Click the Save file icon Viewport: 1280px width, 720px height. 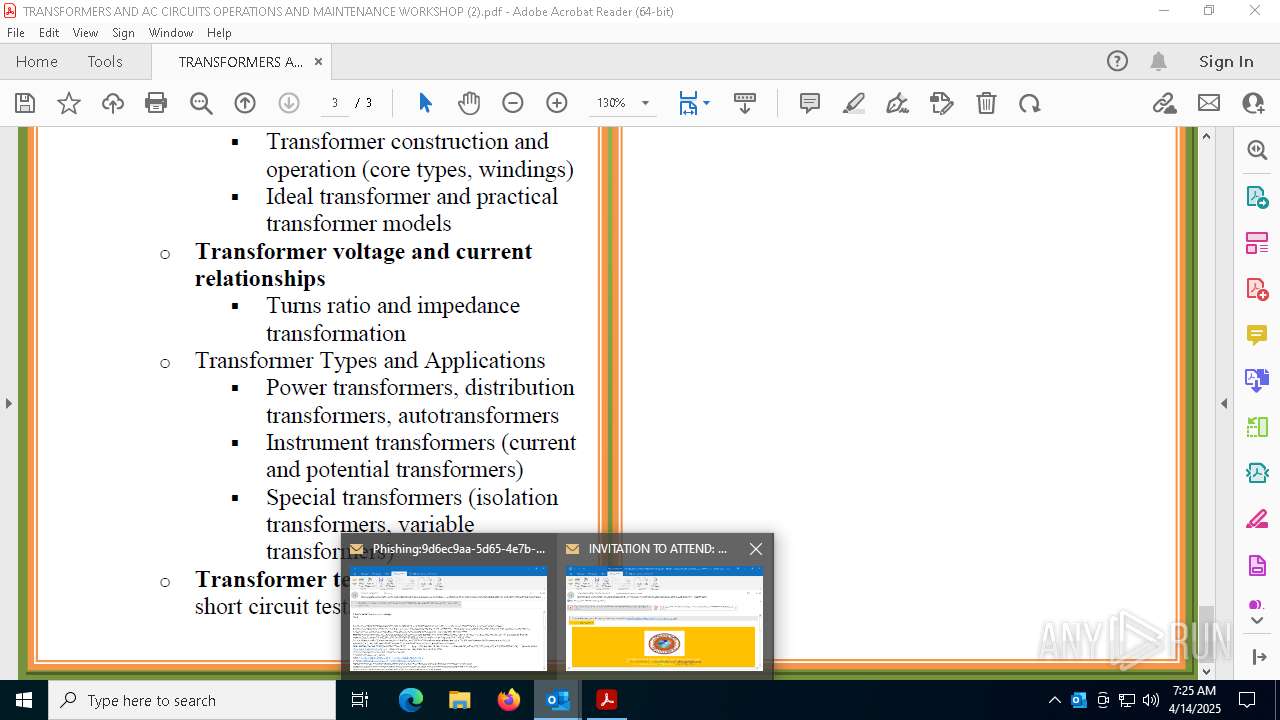point(25,103)
